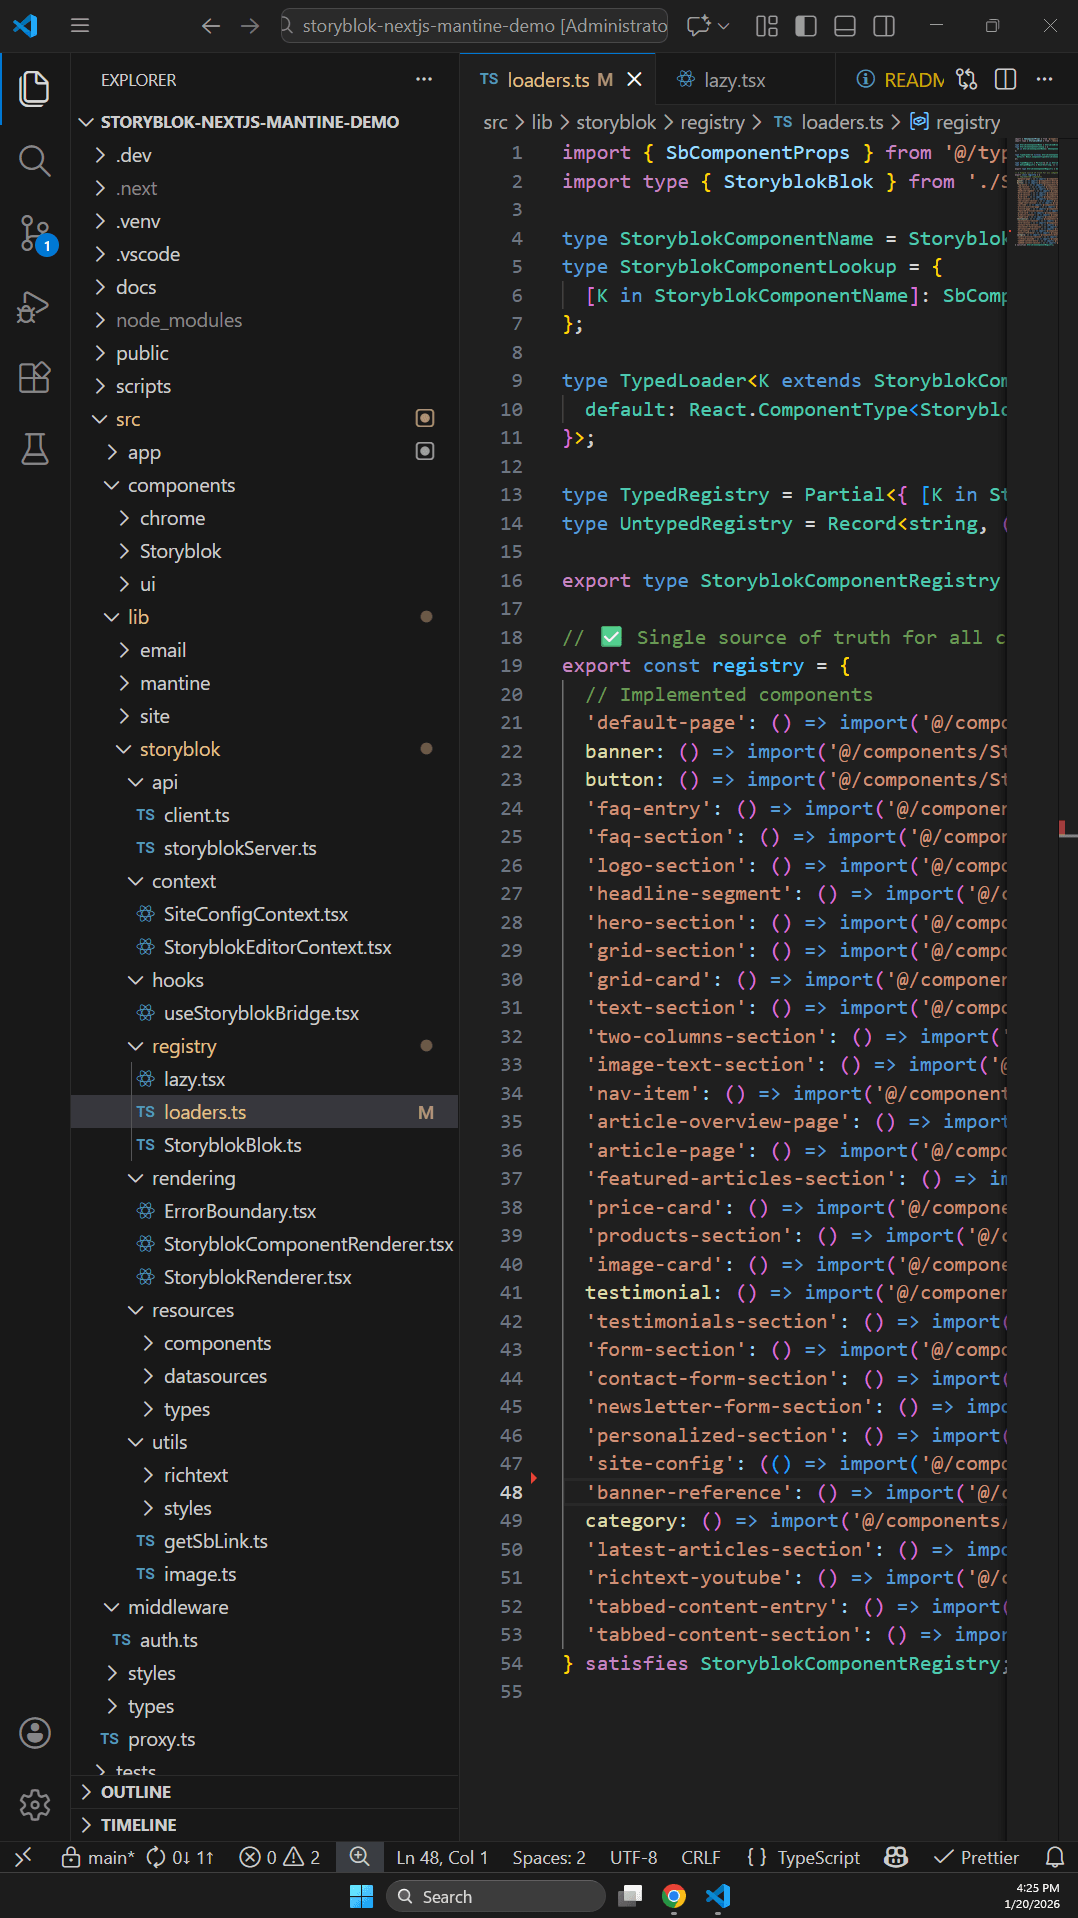This screenshot has width=1078, height=1918.
Task: Open the Accounts menu icon
Action: tap(35, 1733)
